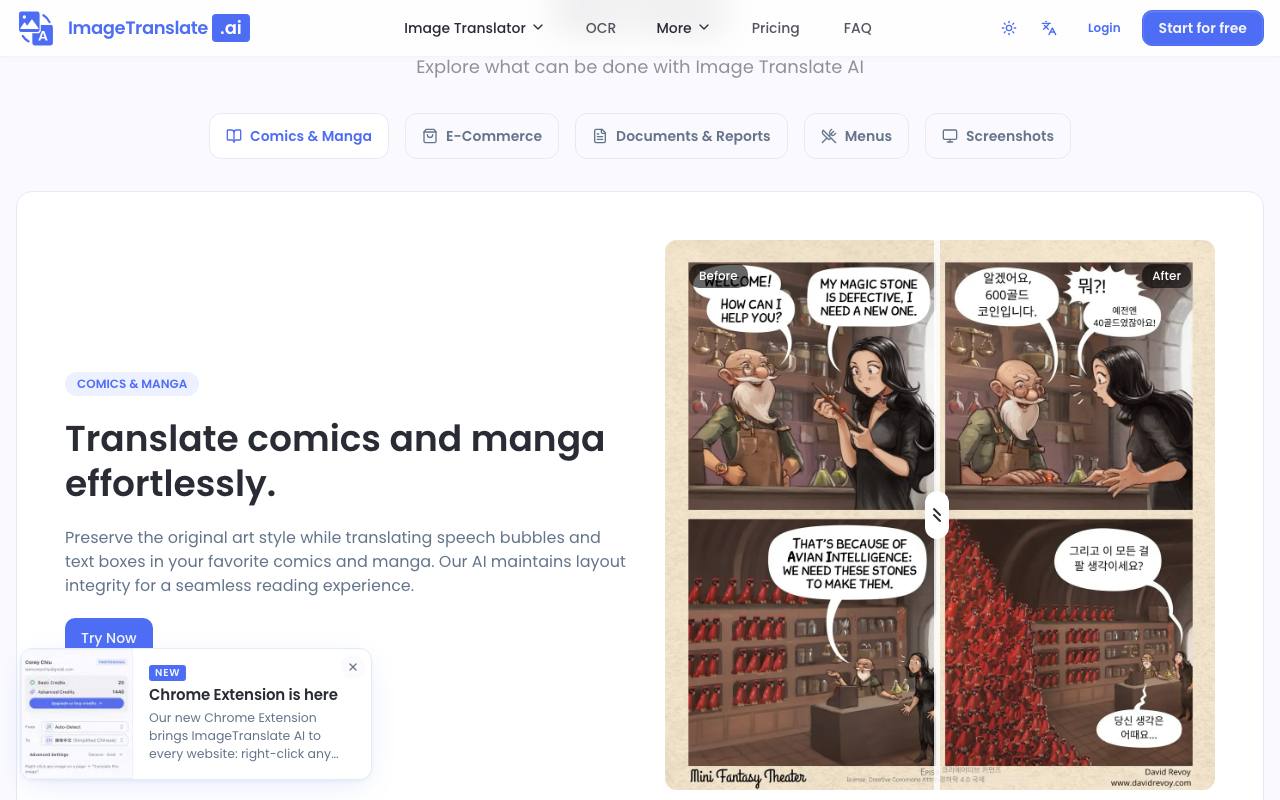Click the before/after comparison slider handle

[937, 515]
